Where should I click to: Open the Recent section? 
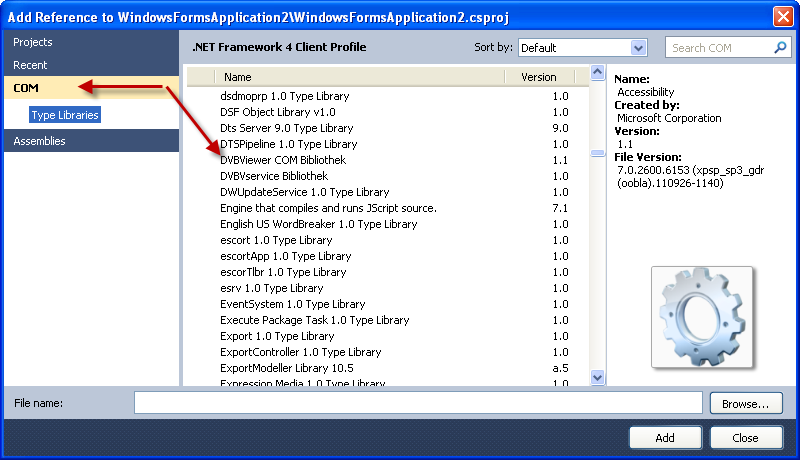(30, 65)
